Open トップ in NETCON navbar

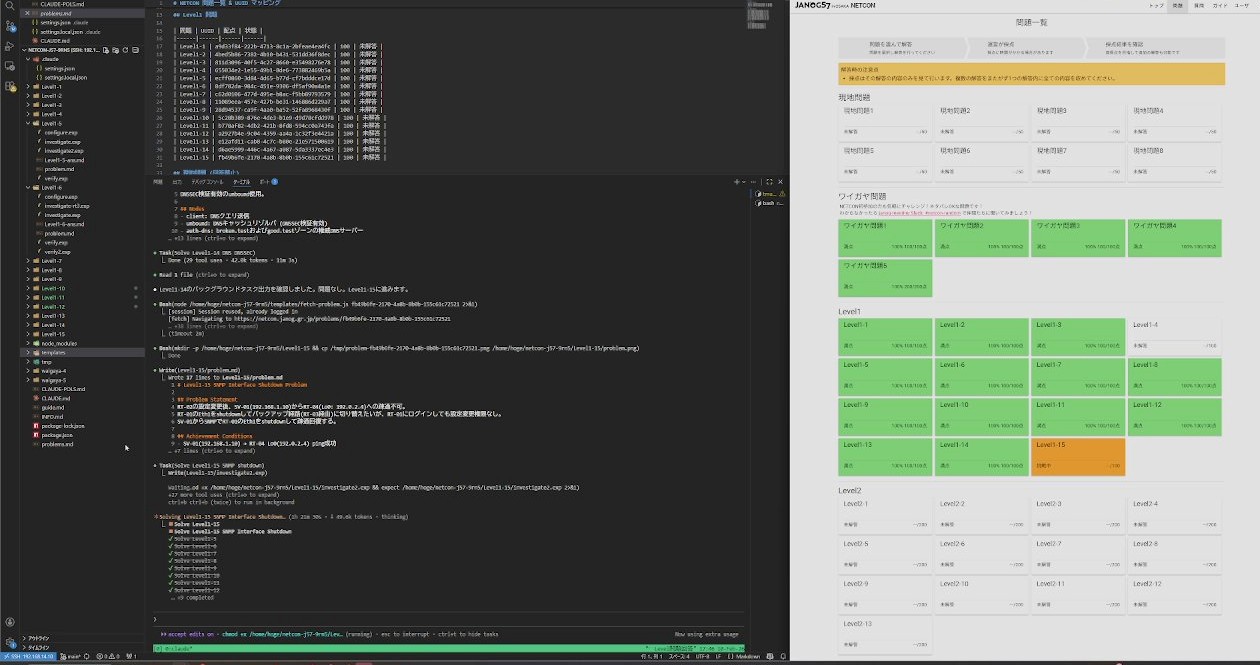pos(1156,6)
